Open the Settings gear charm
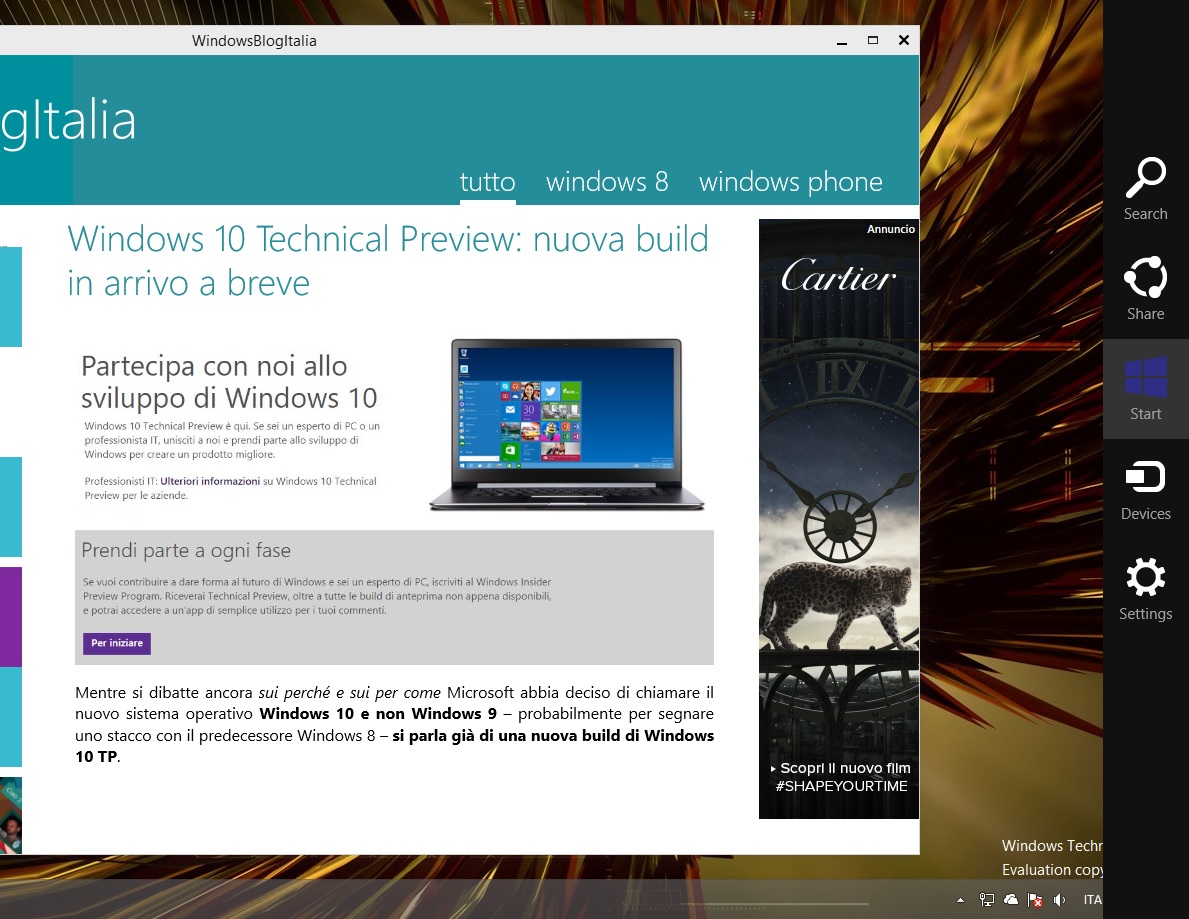 1145,589
